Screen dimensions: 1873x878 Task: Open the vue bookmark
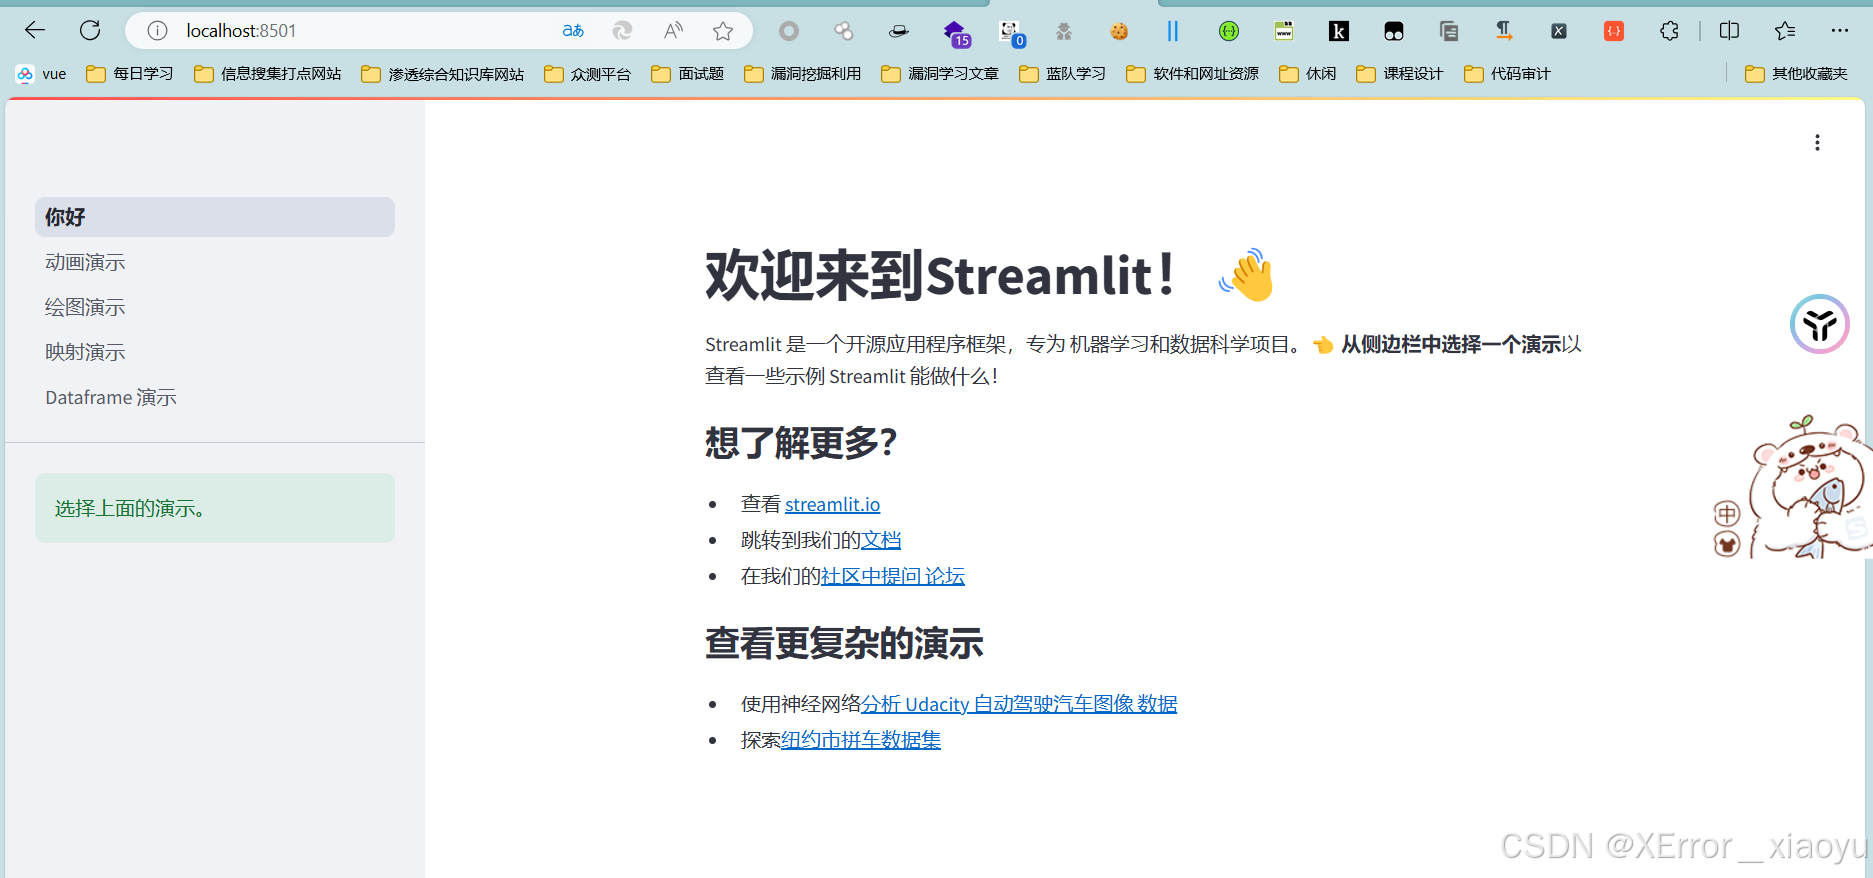click(41, 74)
